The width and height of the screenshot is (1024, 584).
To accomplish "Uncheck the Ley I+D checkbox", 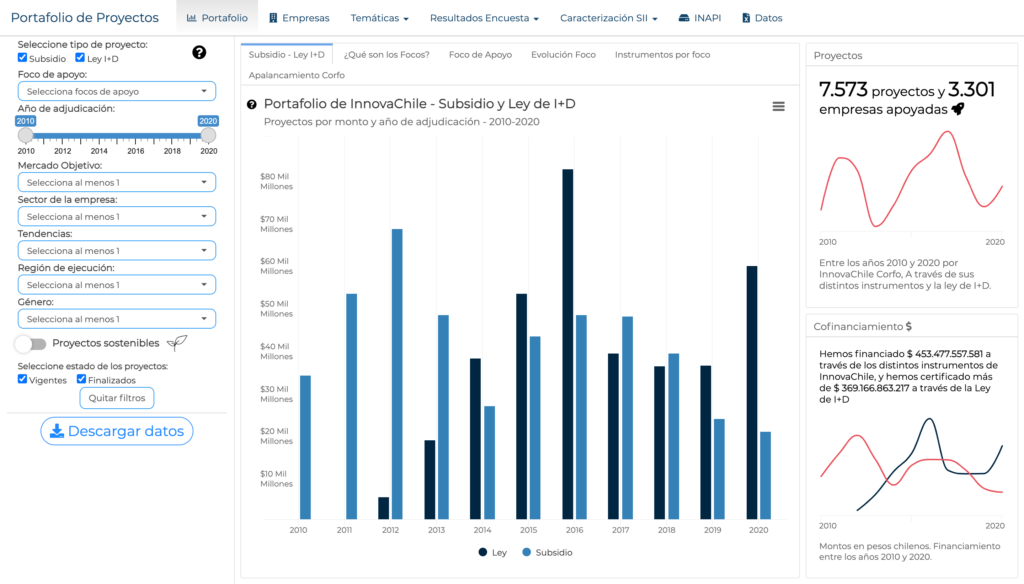I will [80, 58].
